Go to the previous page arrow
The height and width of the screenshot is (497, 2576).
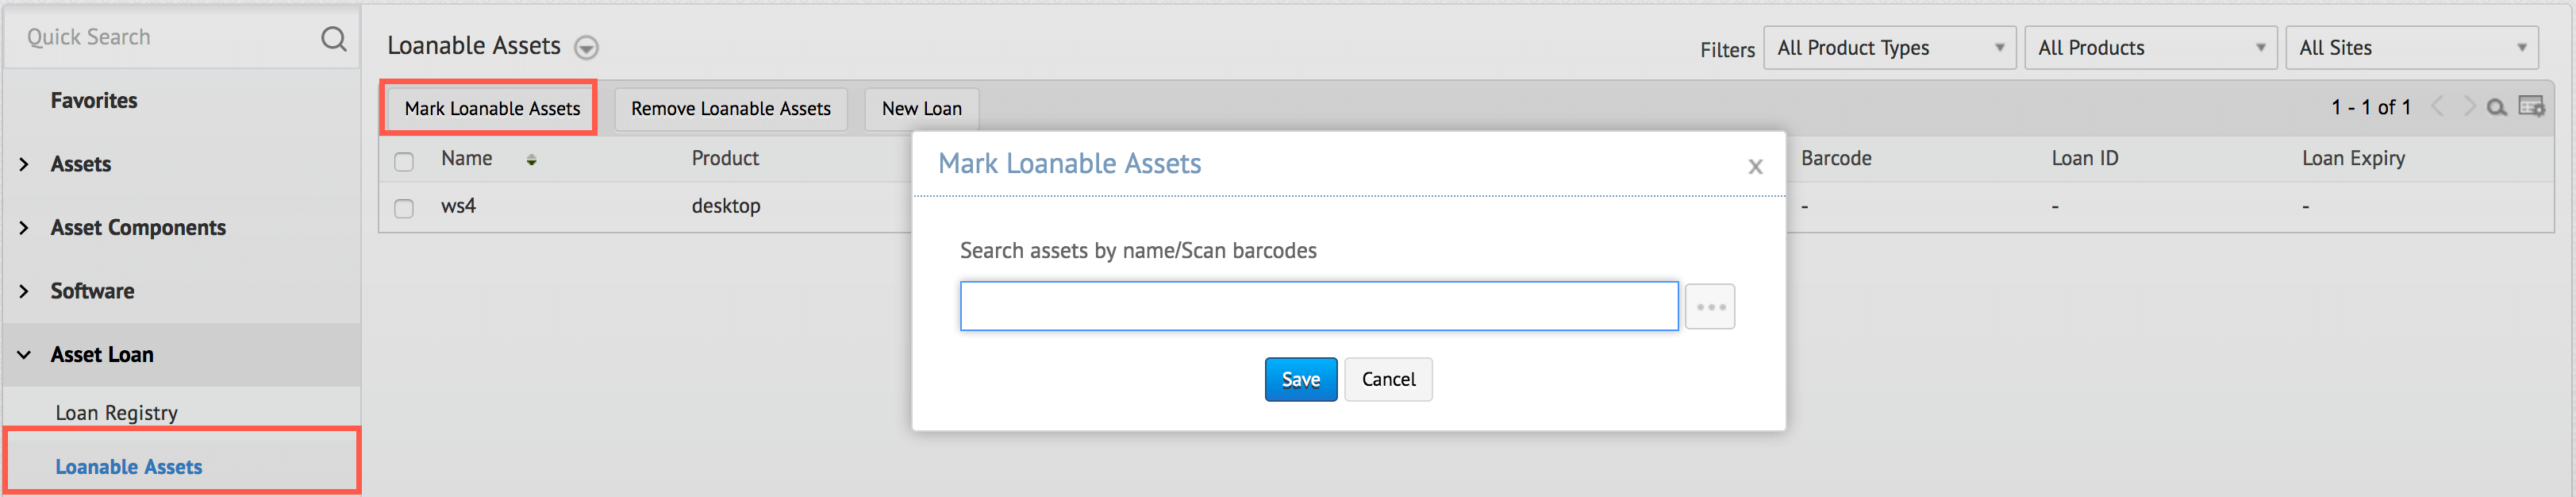pos(2438,107)
